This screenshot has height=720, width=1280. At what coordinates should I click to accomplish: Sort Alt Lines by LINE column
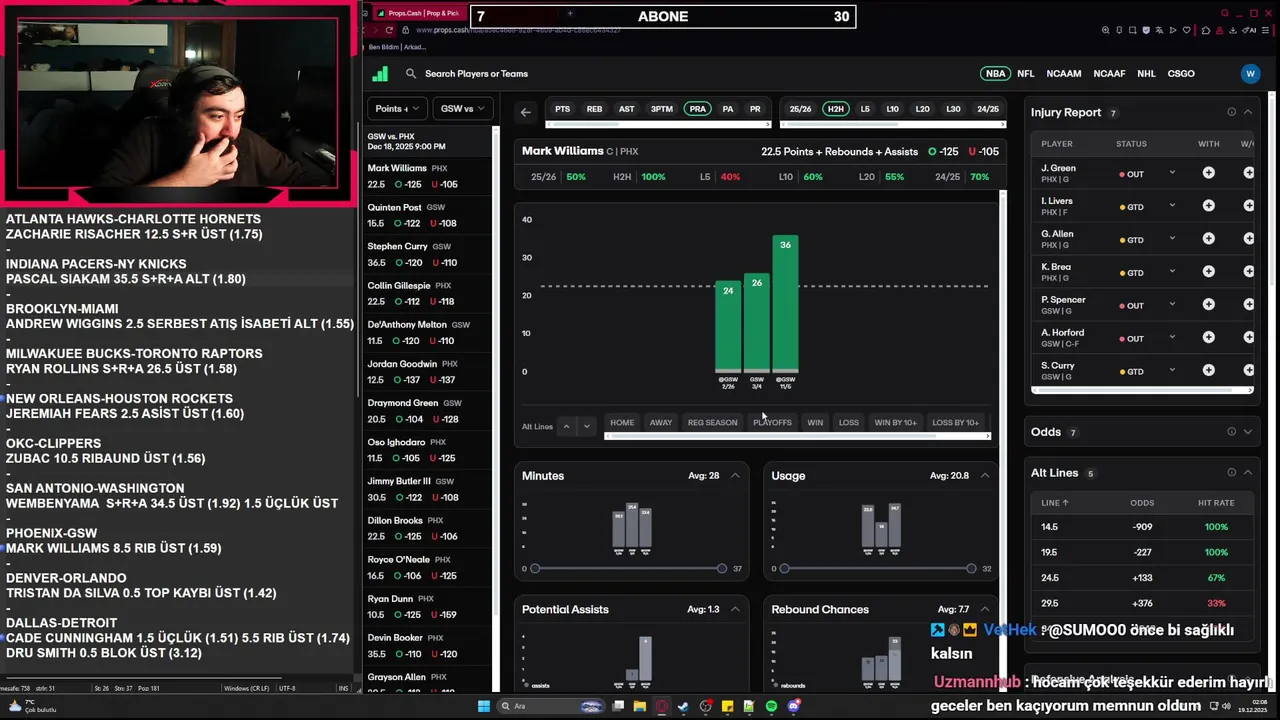[x=1055, y=503]
